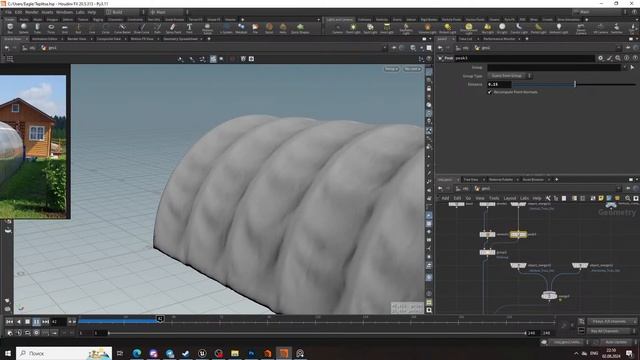This screenshot has width=640, height=360.
Task: Open the parameter pane gear menu
Action: pyautogui.click(x=600, y=58)
